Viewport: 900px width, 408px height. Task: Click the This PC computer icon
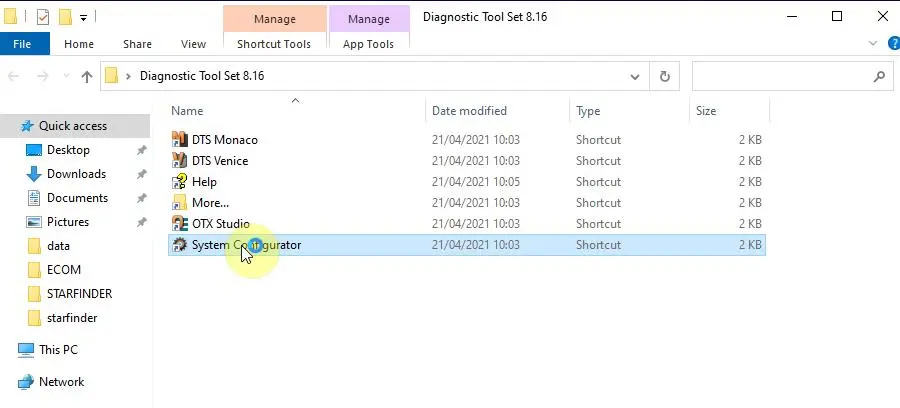26,349
